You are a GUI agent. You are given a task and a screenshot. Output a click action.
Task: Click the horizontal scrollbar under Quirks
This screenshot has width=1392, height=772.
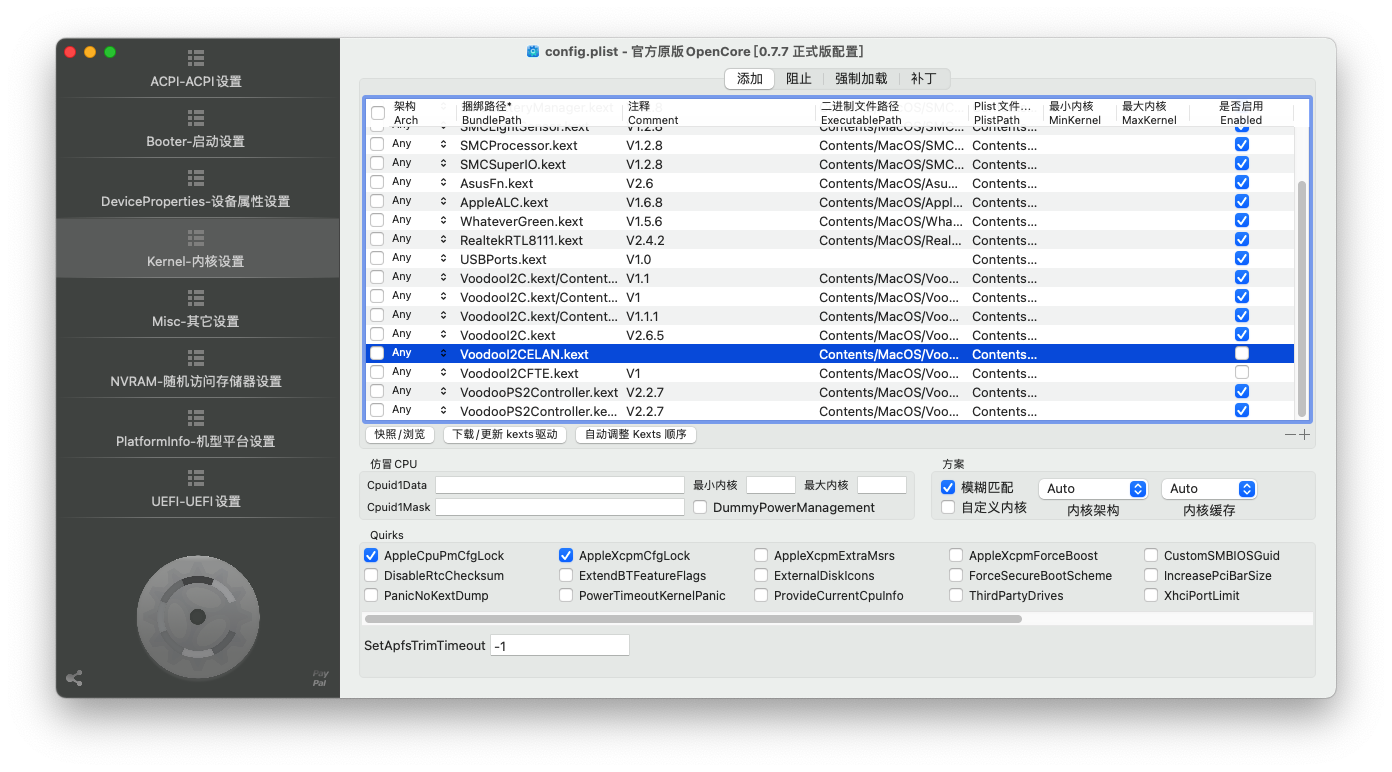(x=693, y=619)
